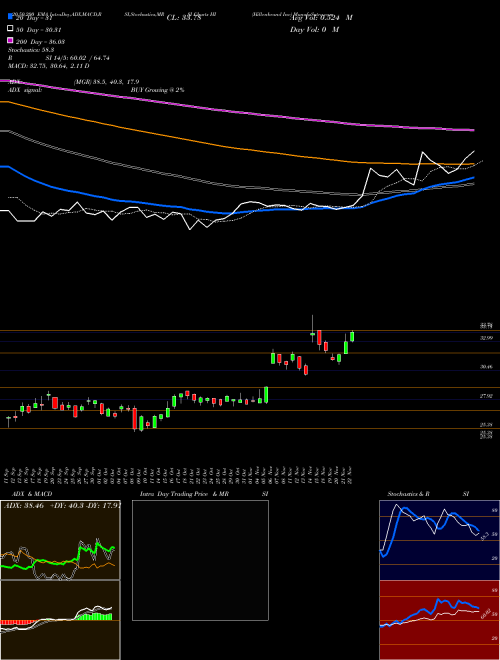
Task: Click the MACD histogram panel with green bars
Action: pyautogui.click(x=60, y=620)
